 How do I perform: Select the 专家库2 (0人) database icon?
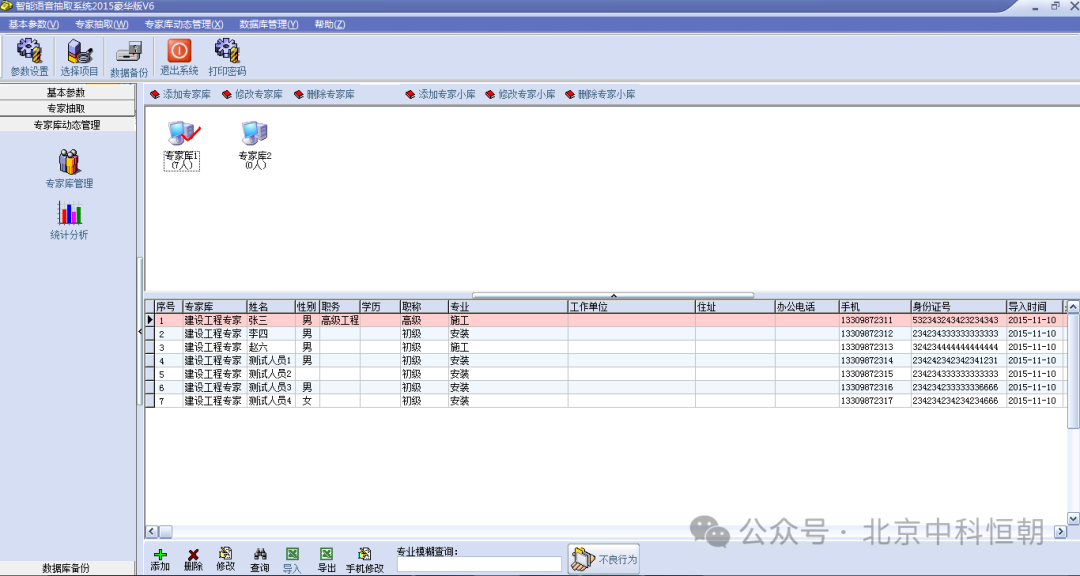[x=255, y=145]
